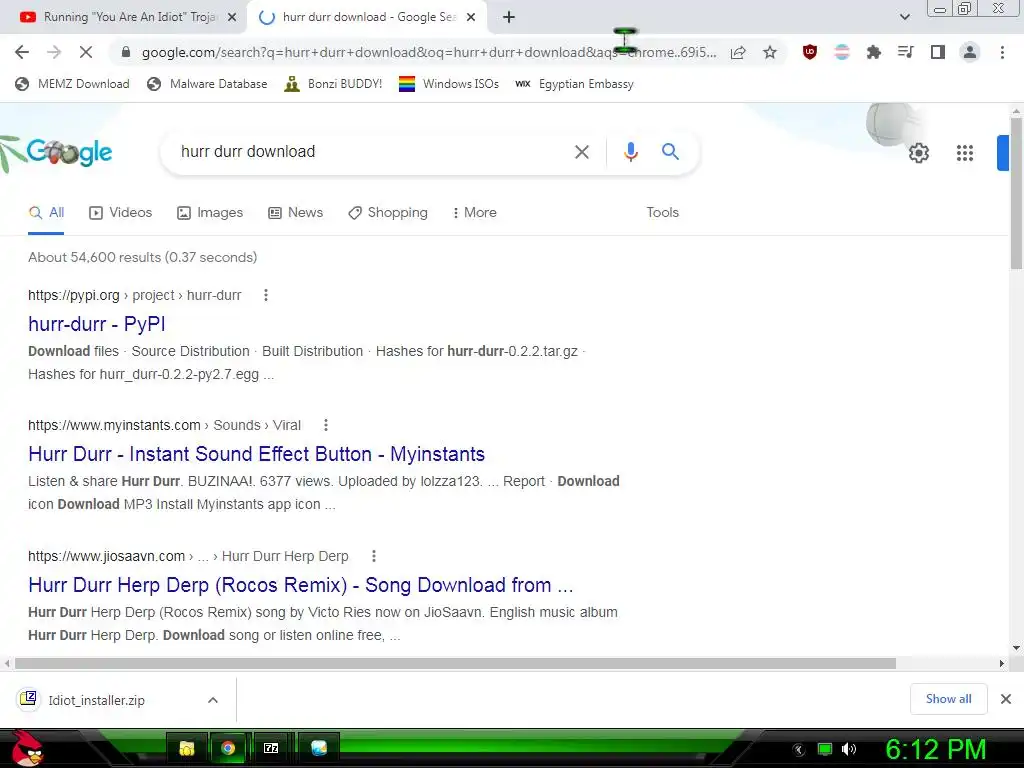Click inside the Google search field
This screenshot has width=1024, height=768.
pyautogui.click(x=372, y=152)
